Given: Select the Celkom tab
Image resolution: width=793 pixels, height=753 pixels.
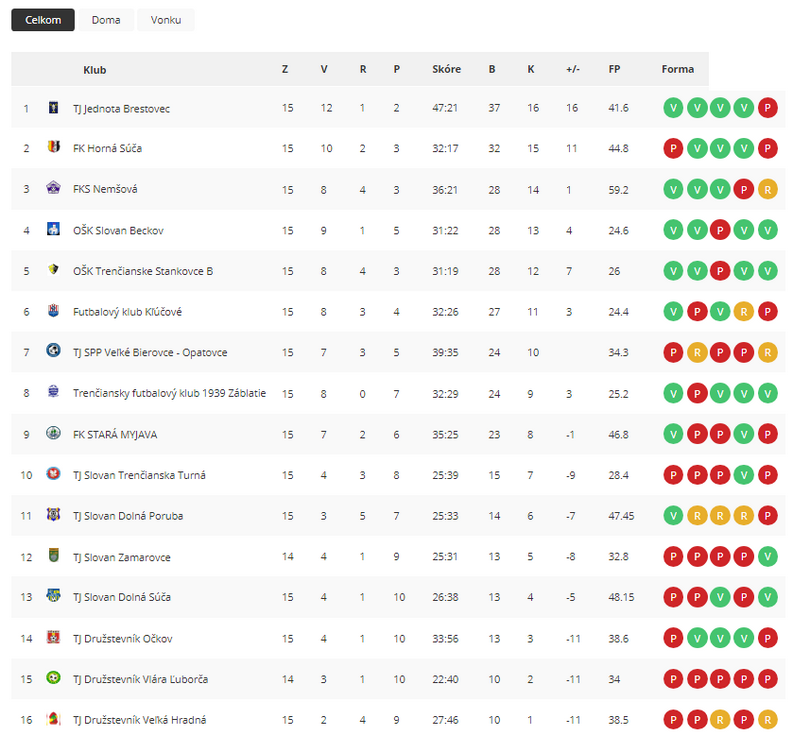Looking at the screenshot, I should (x=43, y=20).
